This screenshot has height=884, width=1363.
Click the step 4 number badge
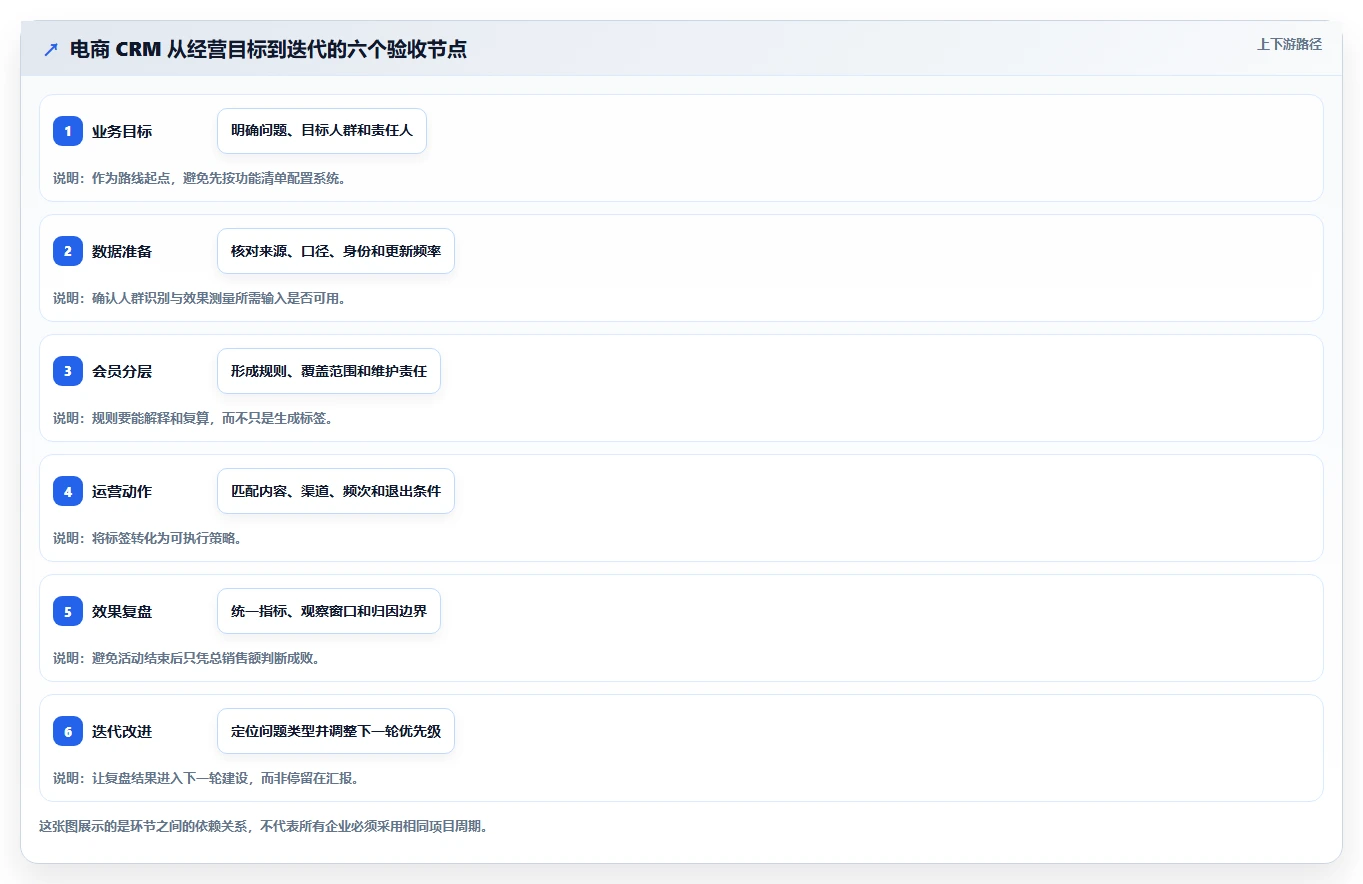[68, 491]
